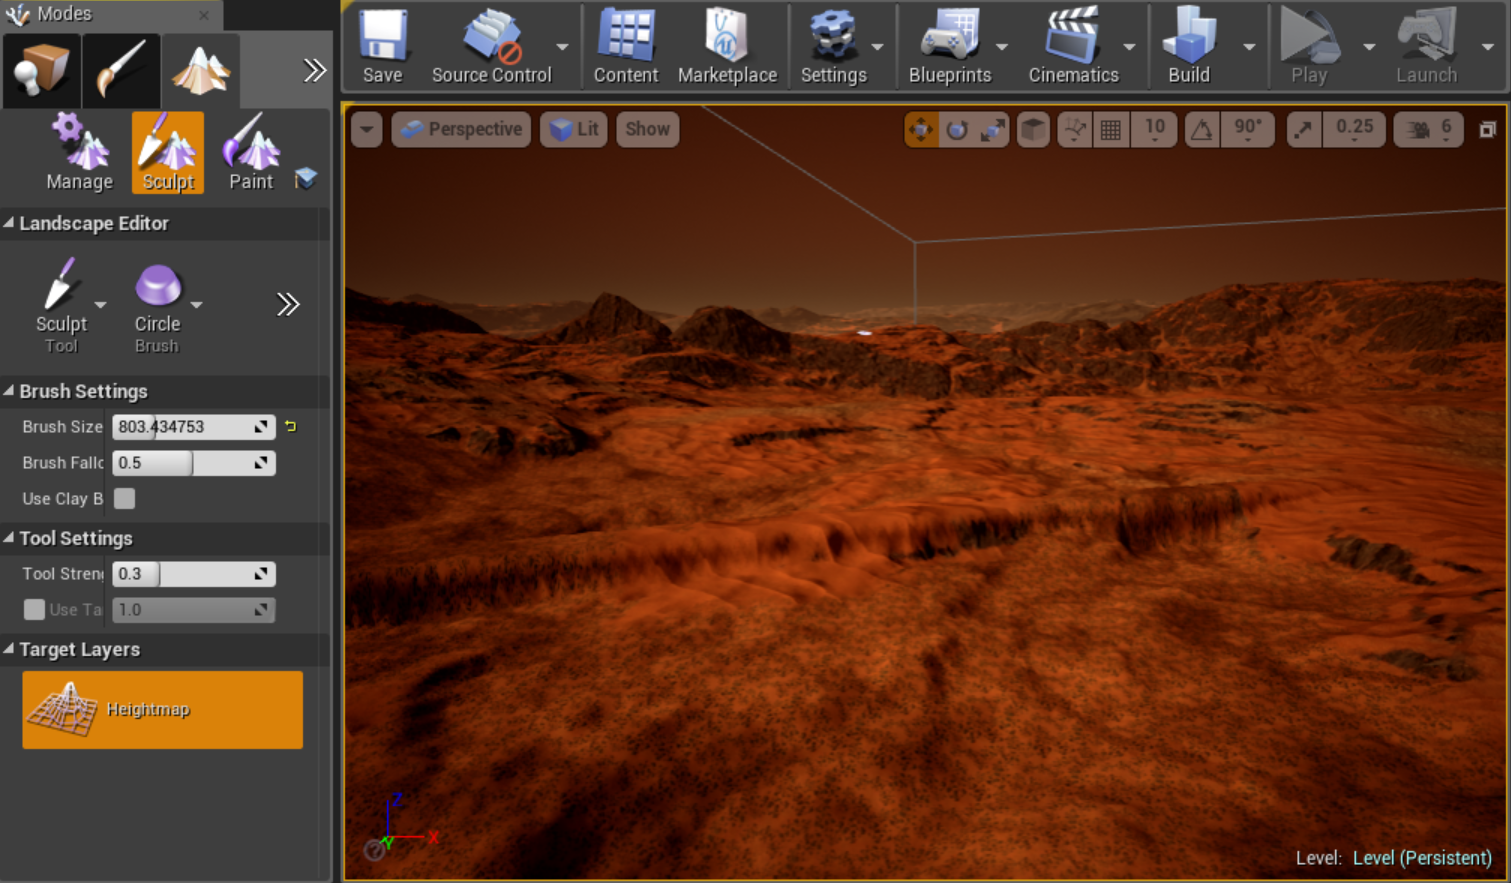Click the small icon beside Paint
Image resolution: width=1511 pixels, height=883 pixels.
click(x=306, y=178)
